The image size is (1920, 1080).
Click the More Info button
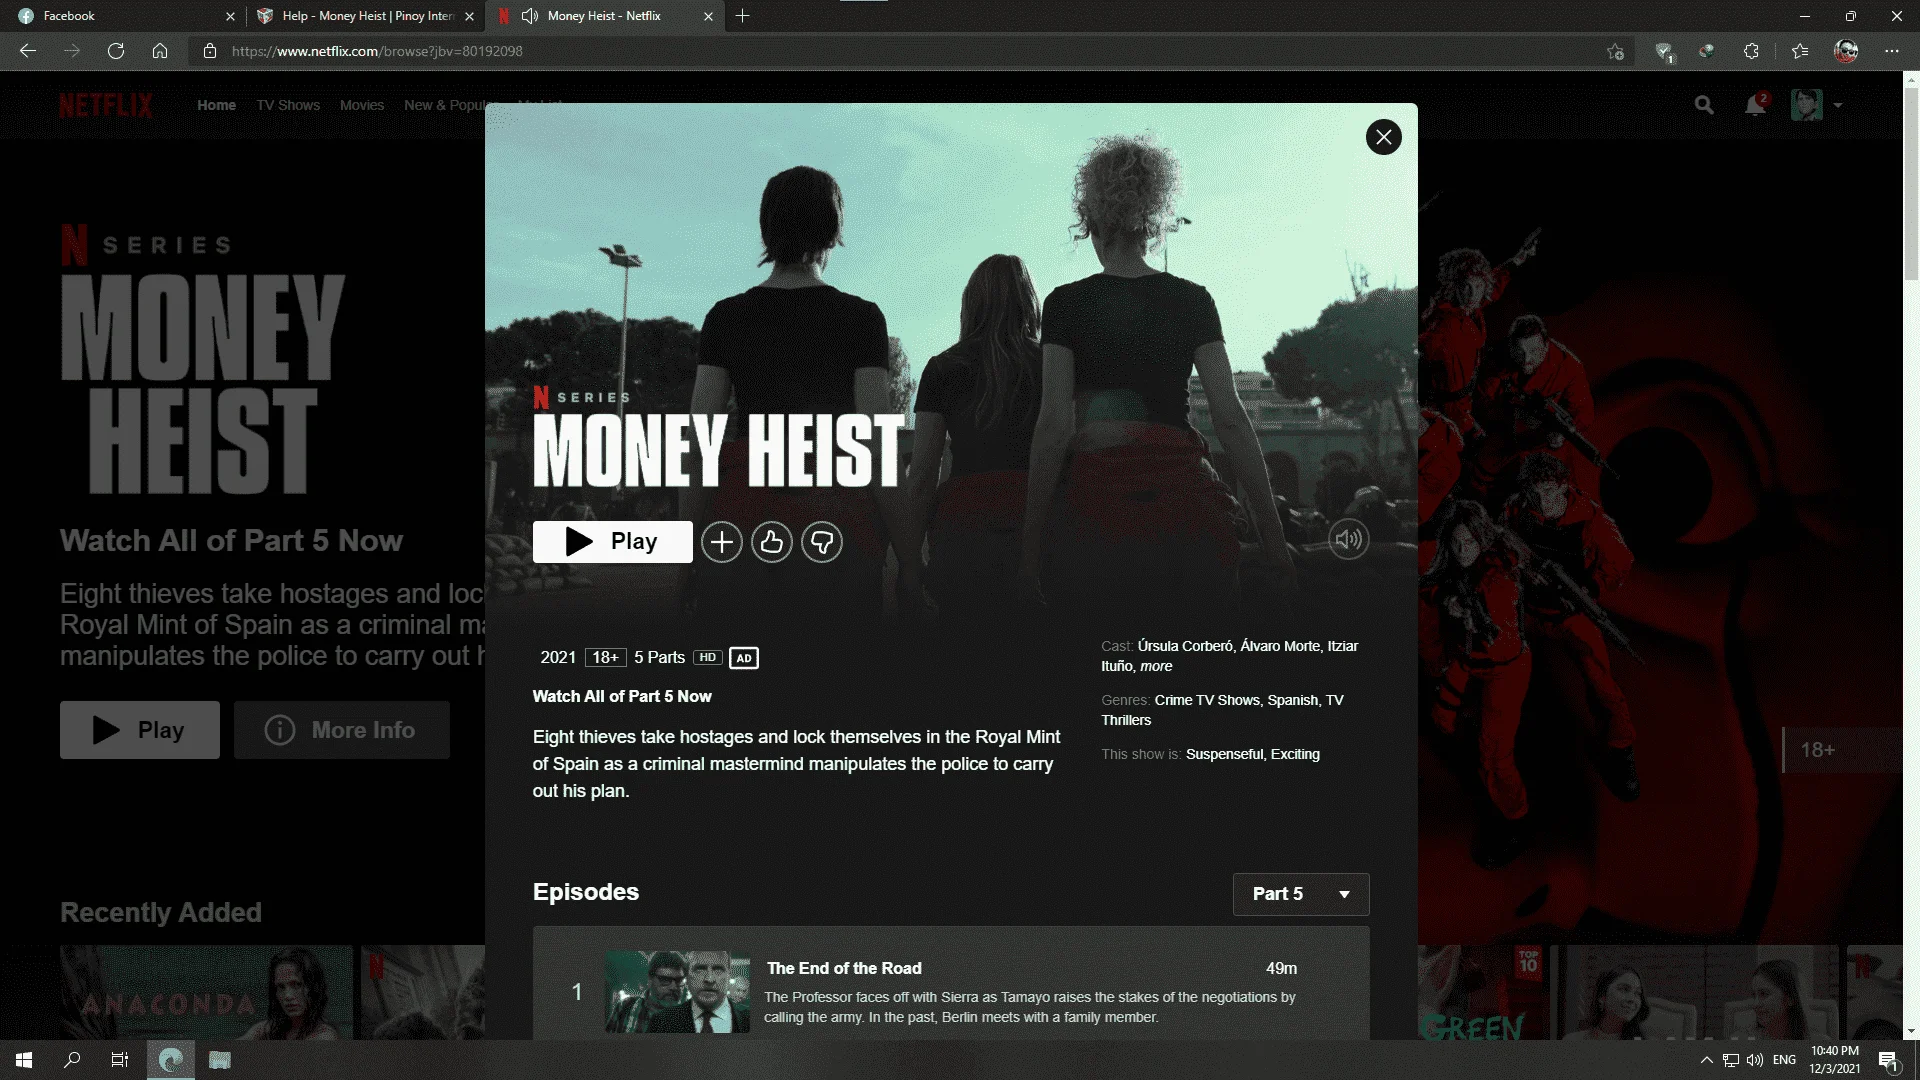pos(341,730)
